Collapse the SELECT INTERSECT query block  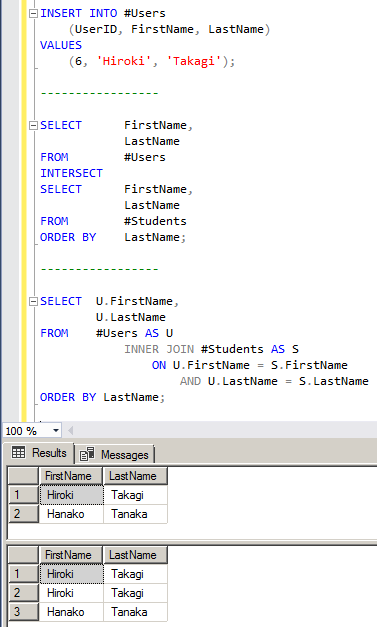pyautogui.click(x=33, y=126)
